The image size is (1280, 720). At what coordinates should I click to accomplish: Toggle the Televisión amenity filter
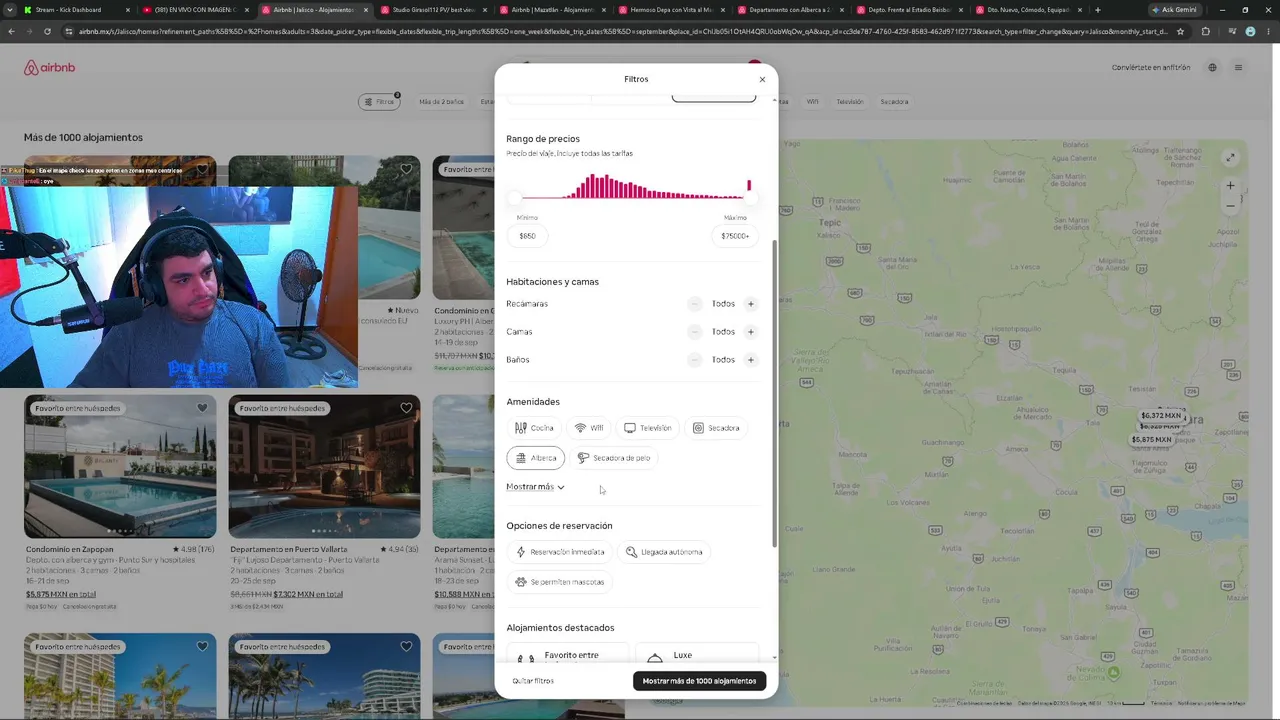(x=648, y=428)
